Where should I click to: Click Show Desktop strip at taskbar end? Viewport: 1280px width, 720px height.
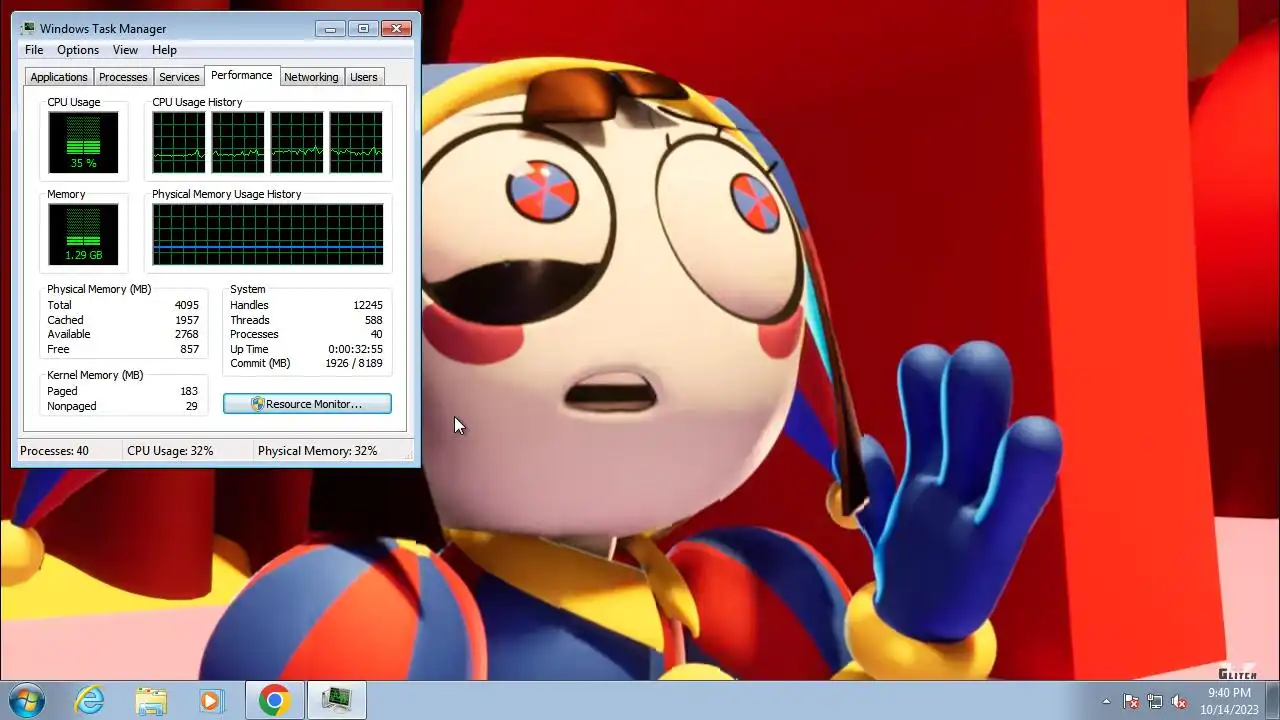1272,700
